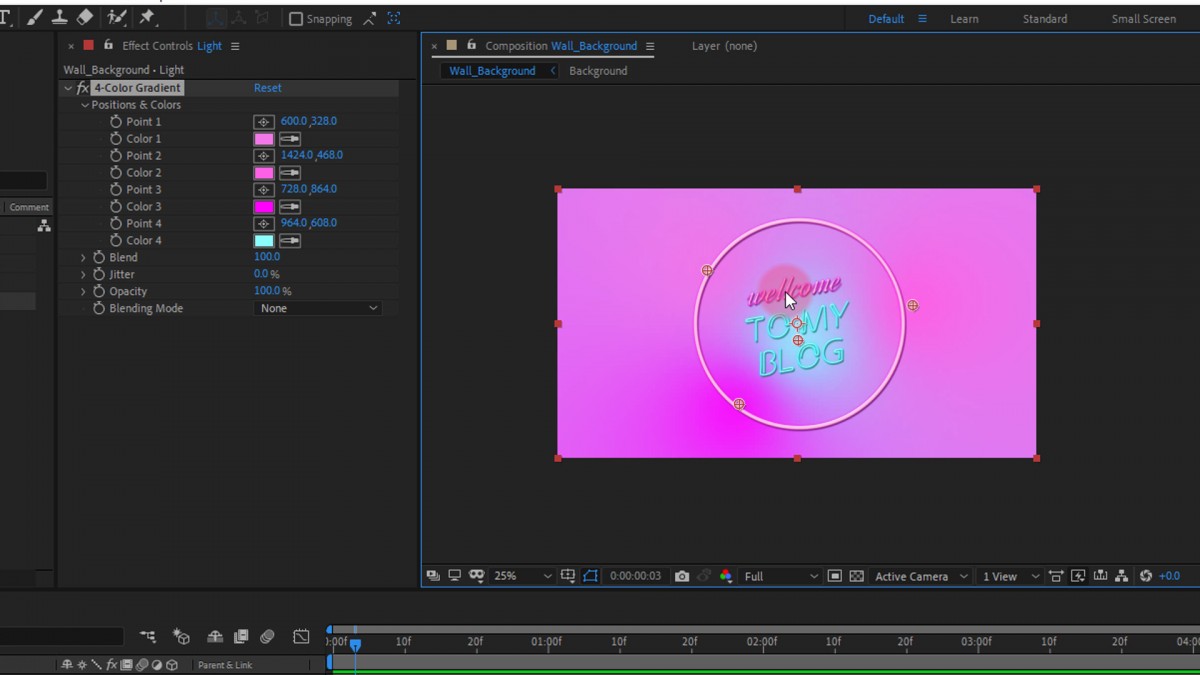The image size is (1200, 675).
Task: Open the Blending Mode dropdown set to None
Action: pyautogui.click(x=317, y=308)
